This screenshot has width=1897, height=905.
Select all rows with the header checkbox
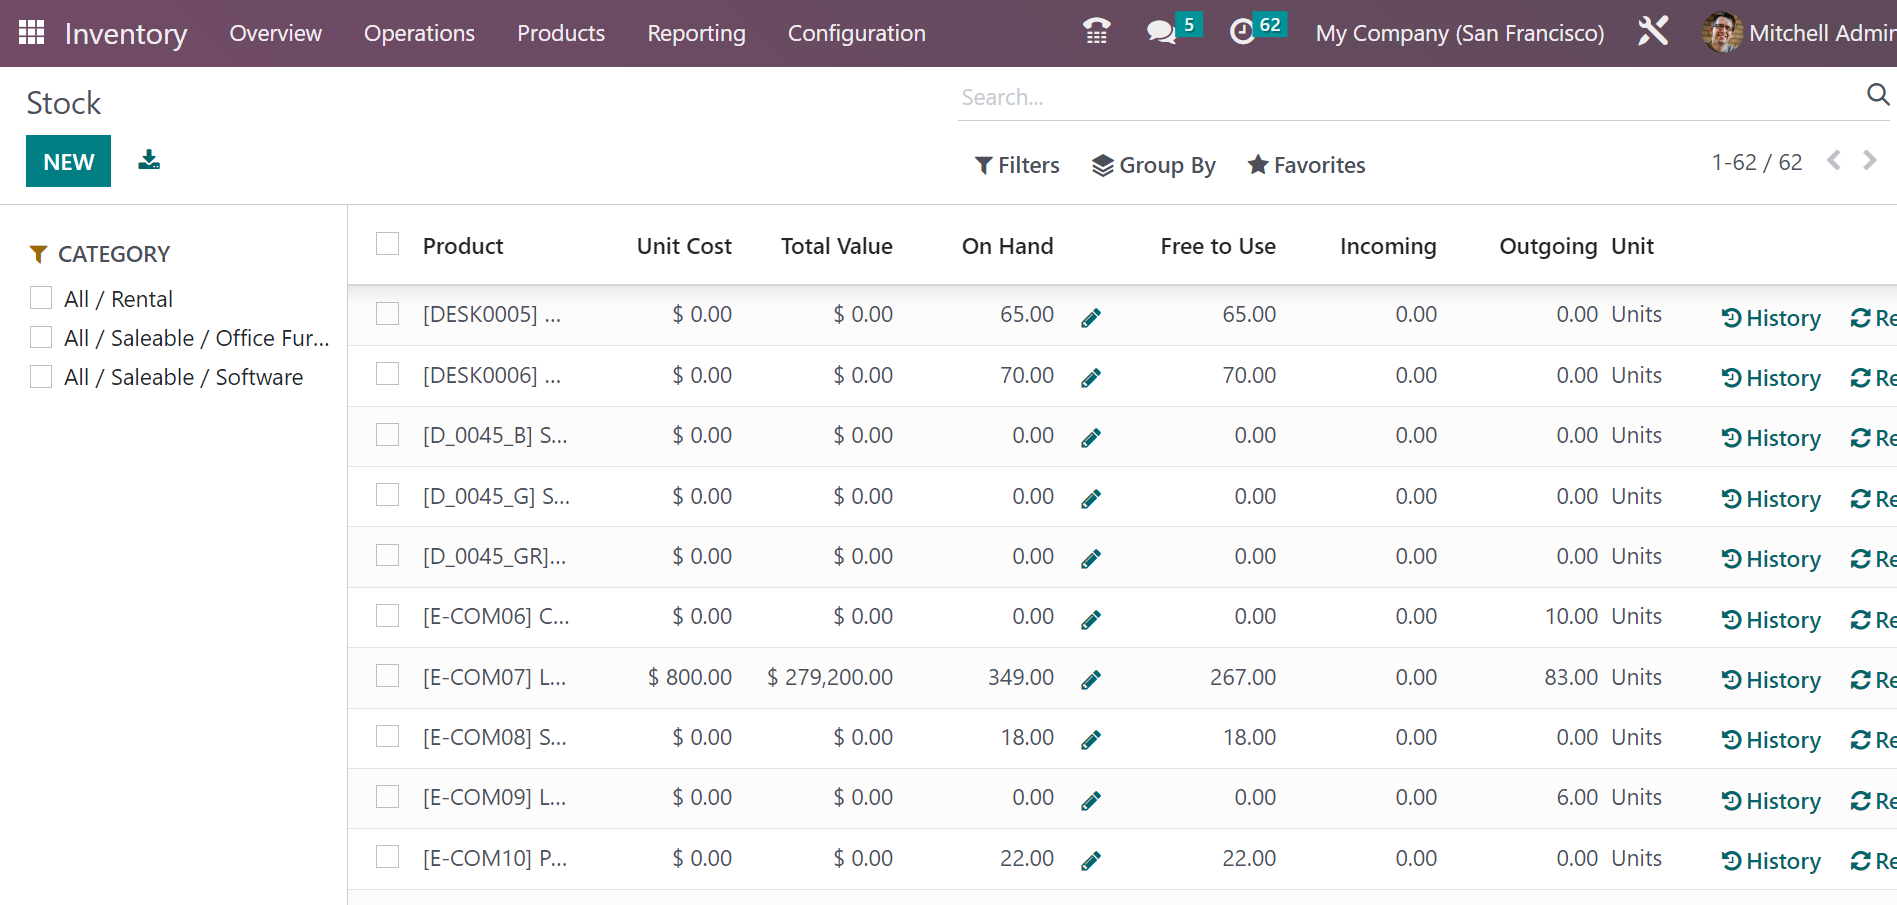387,243
